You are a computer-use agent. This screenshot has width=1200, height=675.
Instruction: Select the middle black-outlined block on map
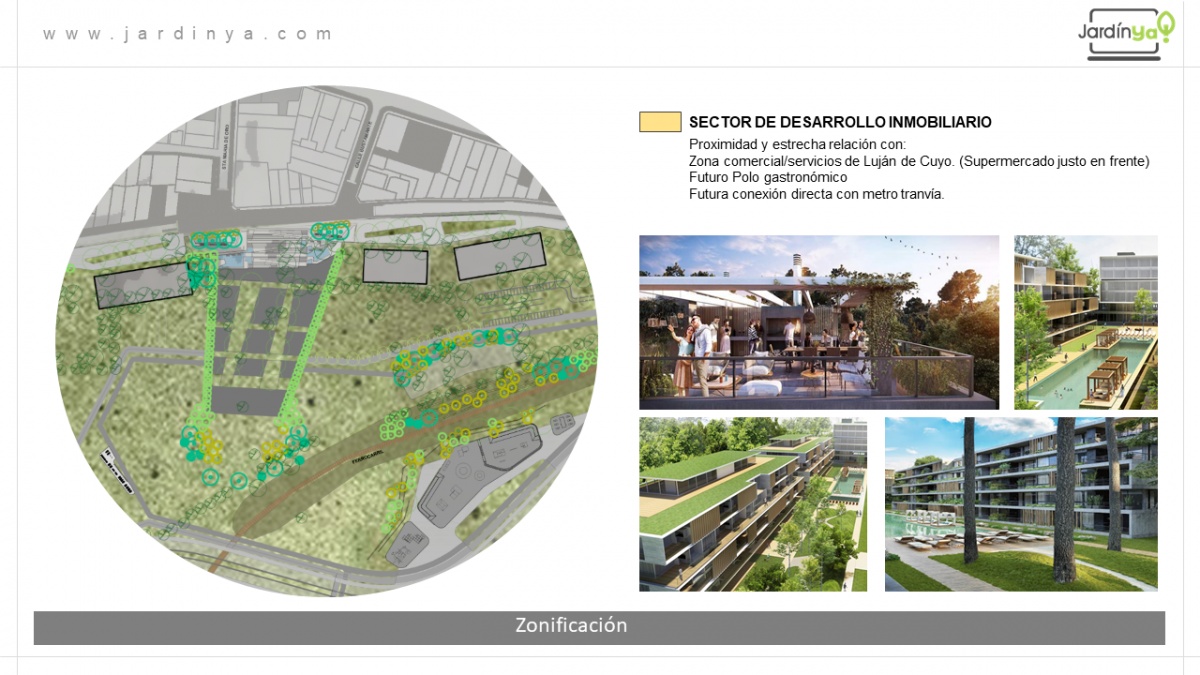click(395, 265)
